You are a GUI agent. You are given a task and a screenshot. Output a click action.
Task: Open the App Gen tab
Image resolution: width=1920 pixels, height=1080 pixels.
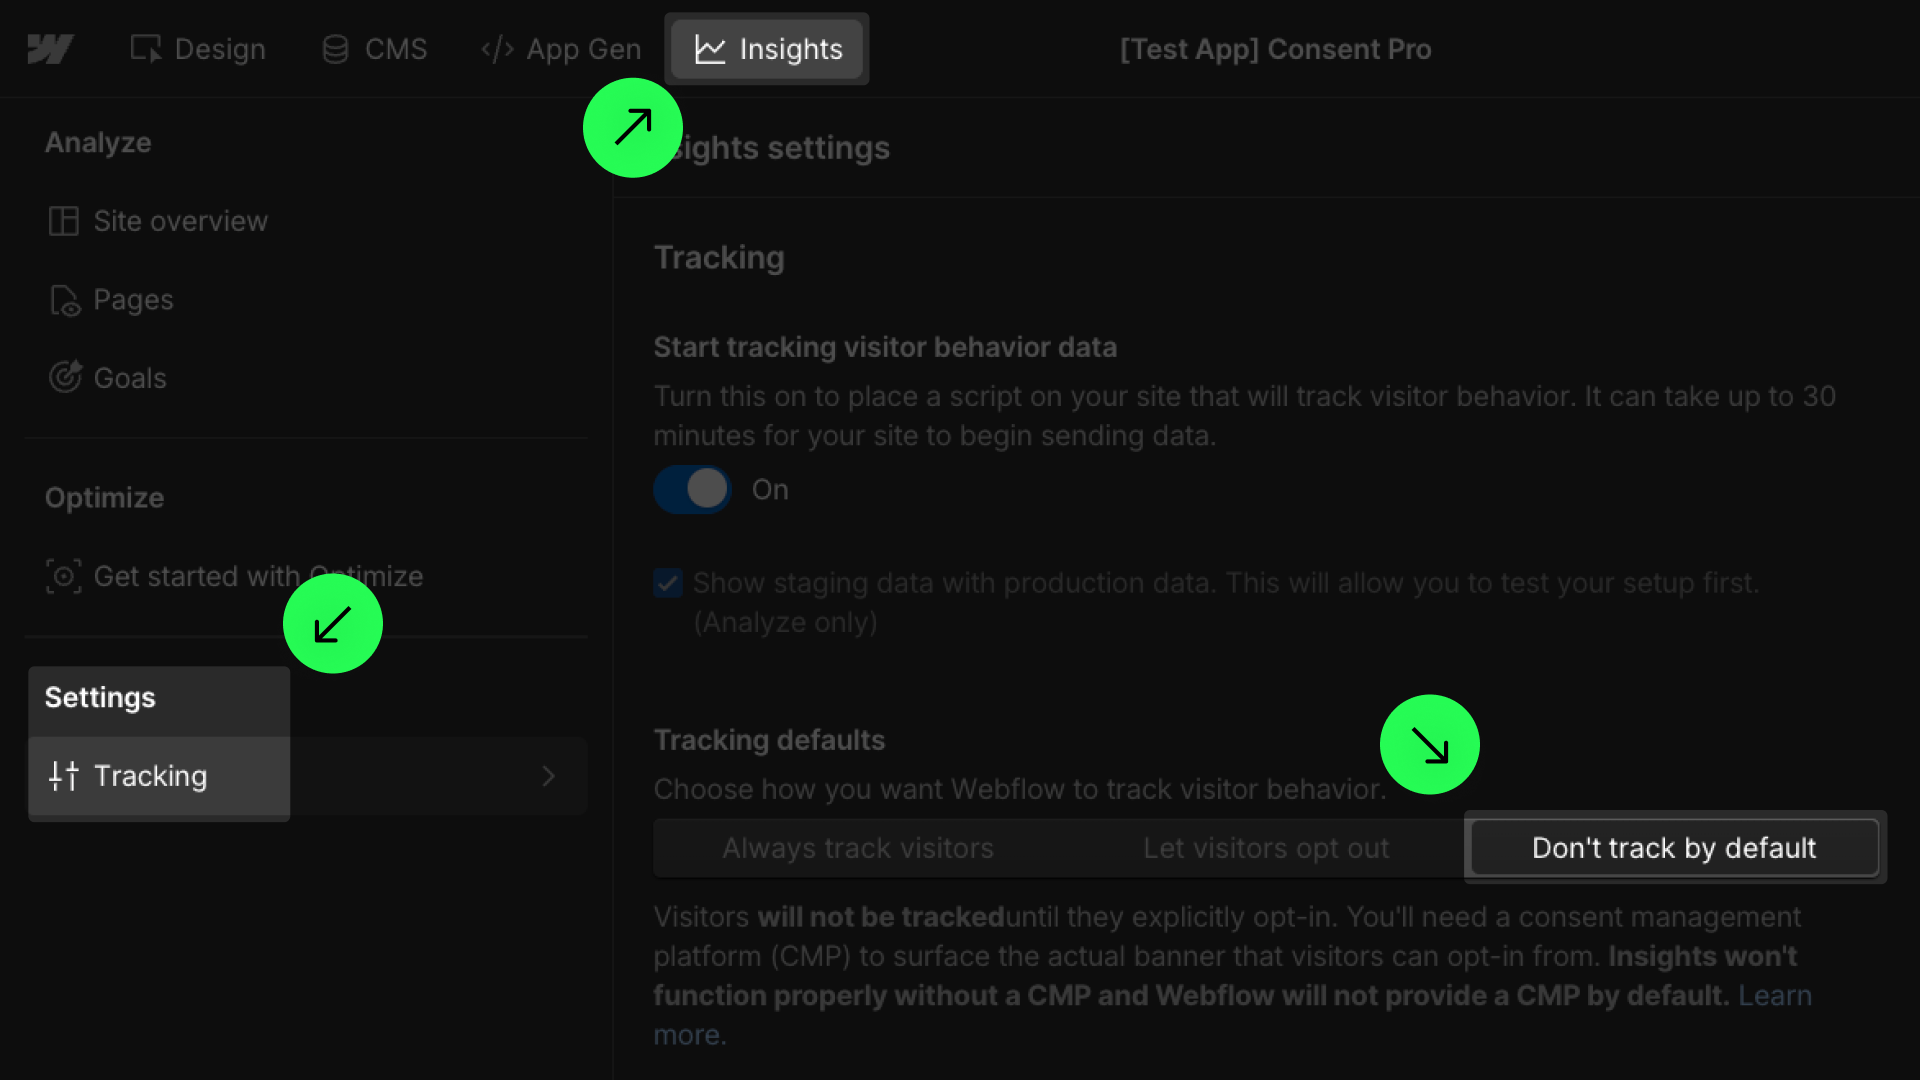tap(561, 49)
